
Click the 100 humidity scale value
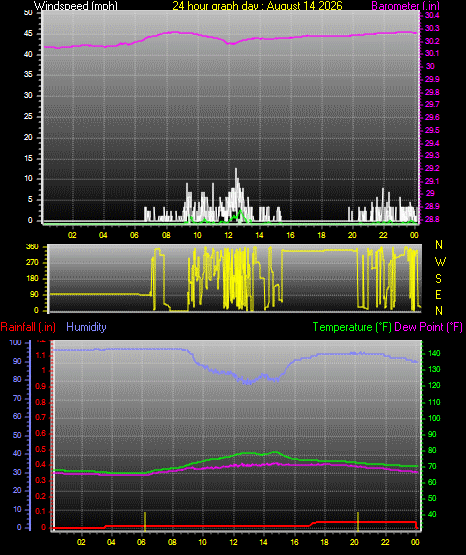click(15, 342)
